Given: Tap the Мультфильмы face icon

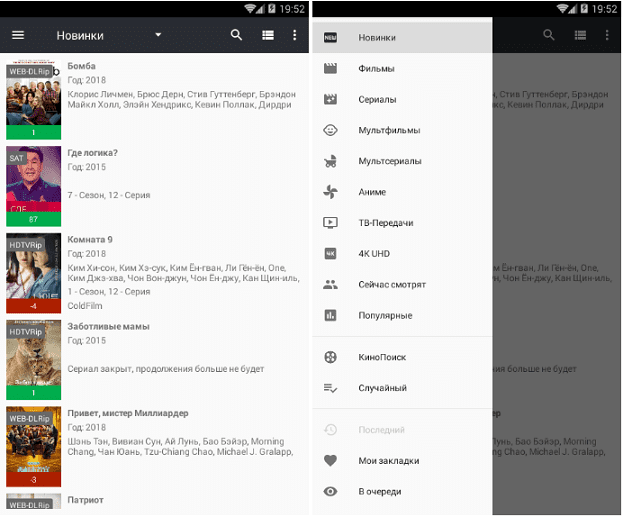Looking at the screenshot, I should click(331, 130).
